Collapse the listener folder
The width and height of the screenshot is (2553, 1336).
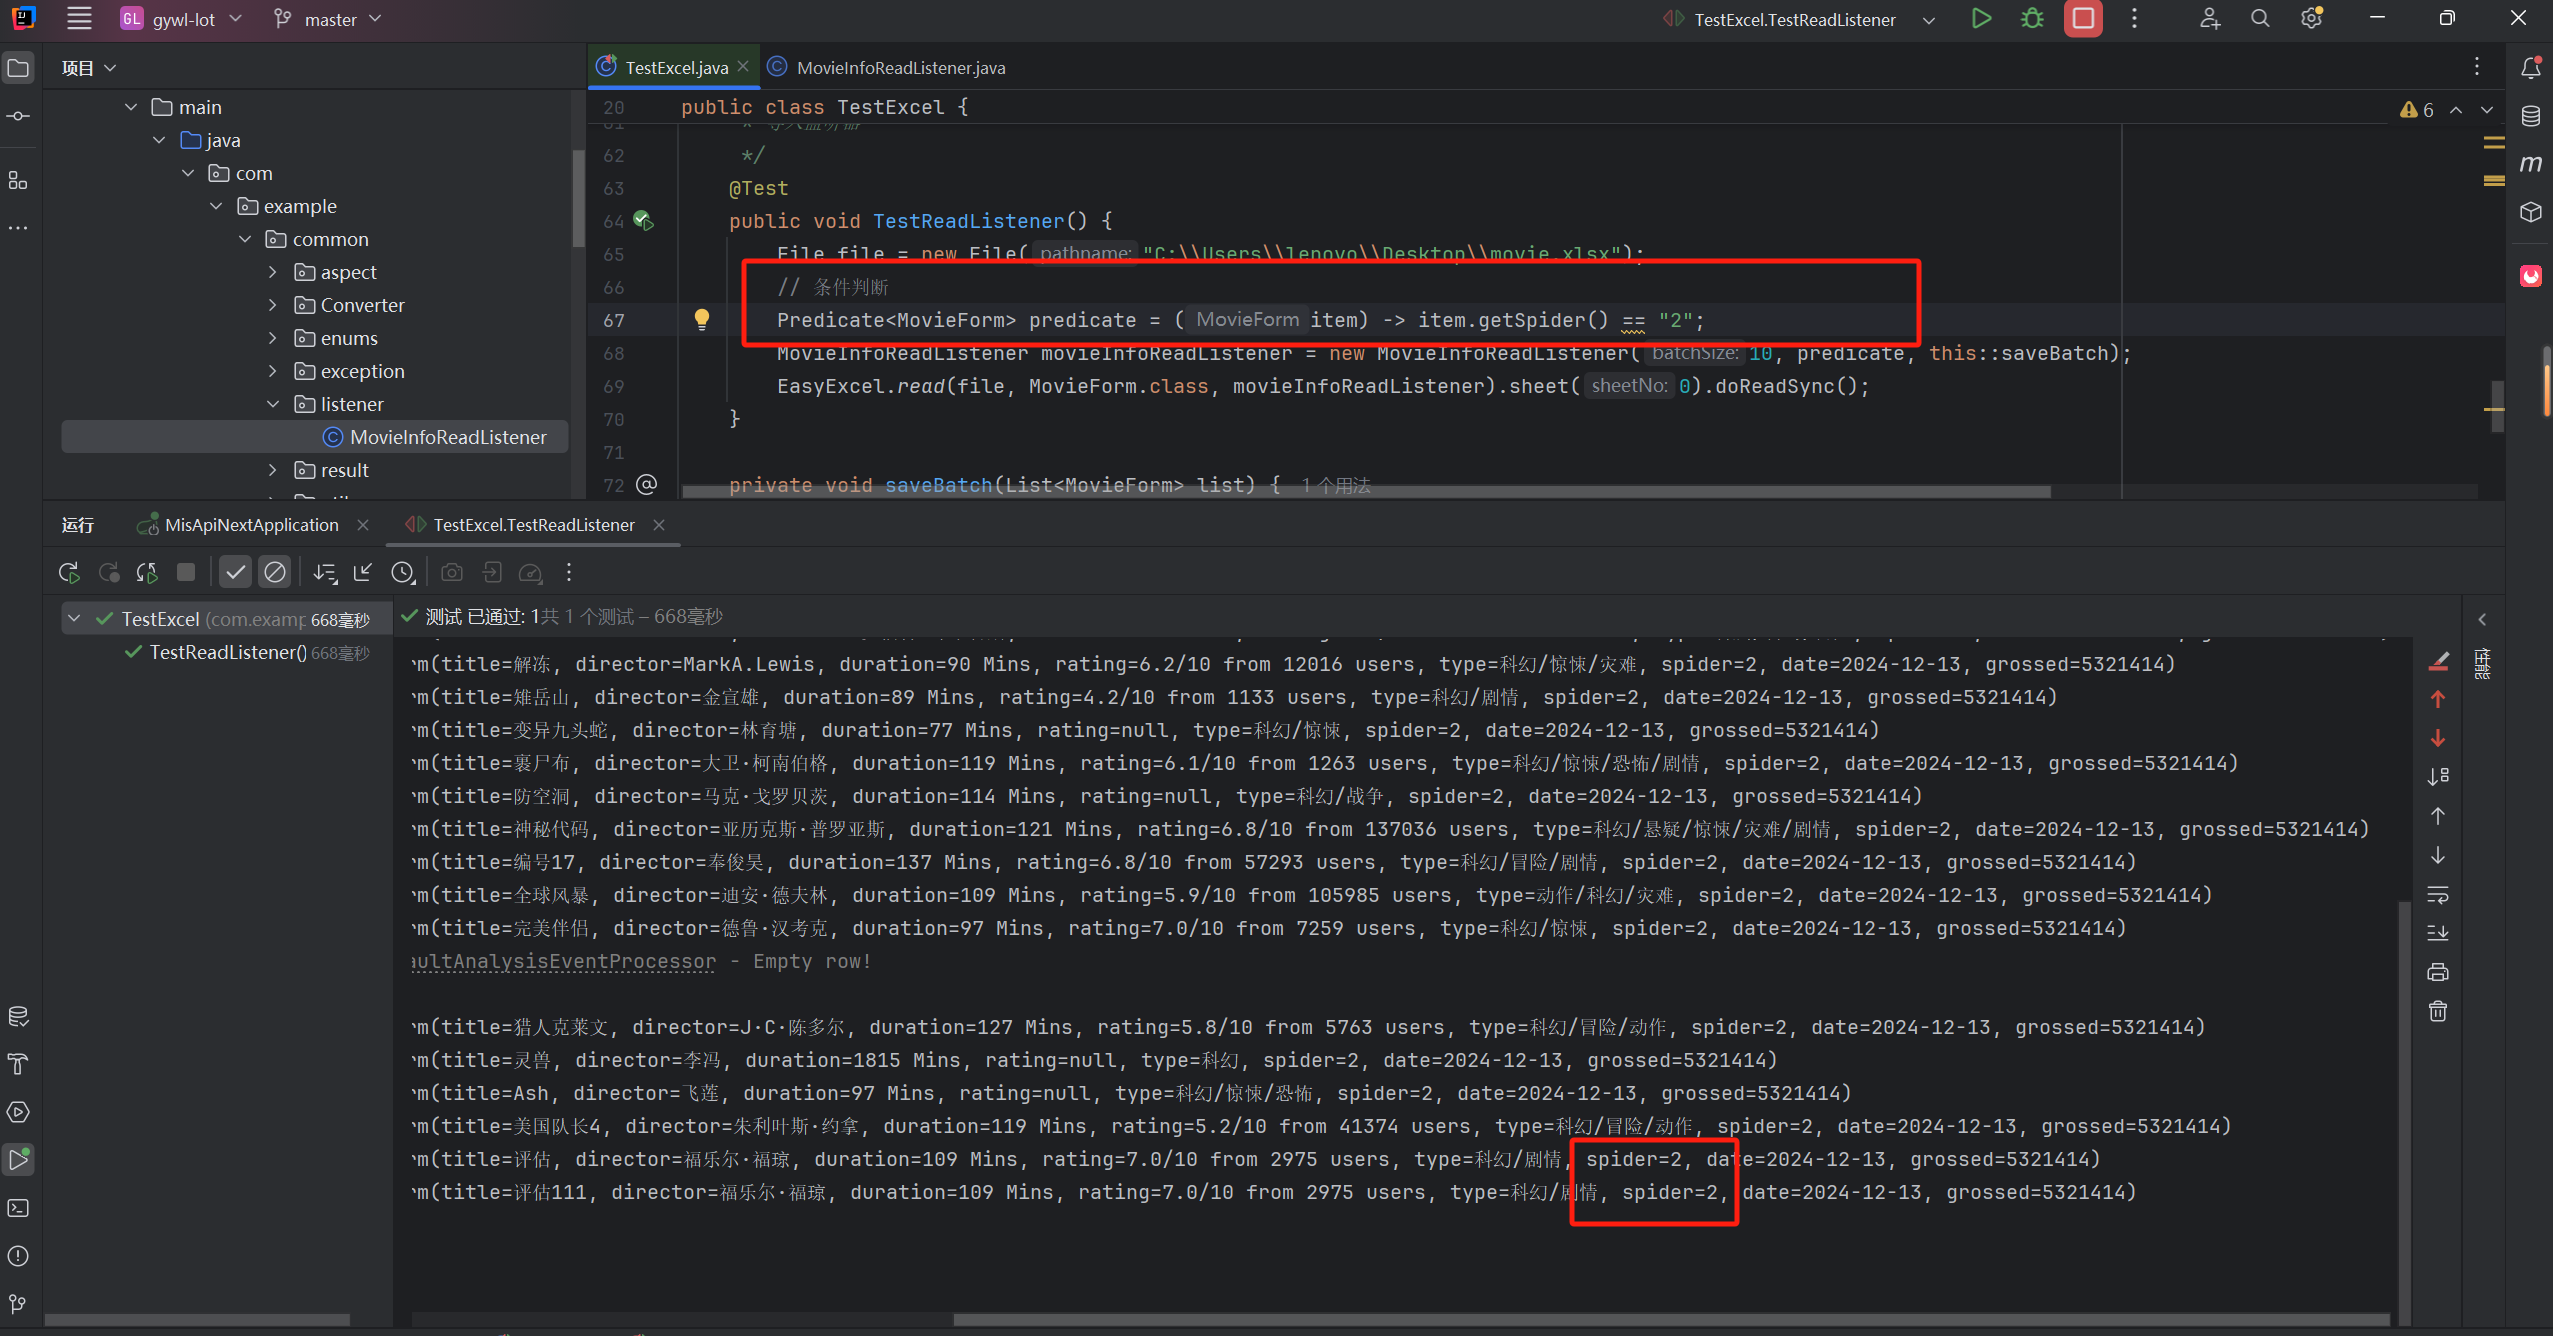coord(273,404)
